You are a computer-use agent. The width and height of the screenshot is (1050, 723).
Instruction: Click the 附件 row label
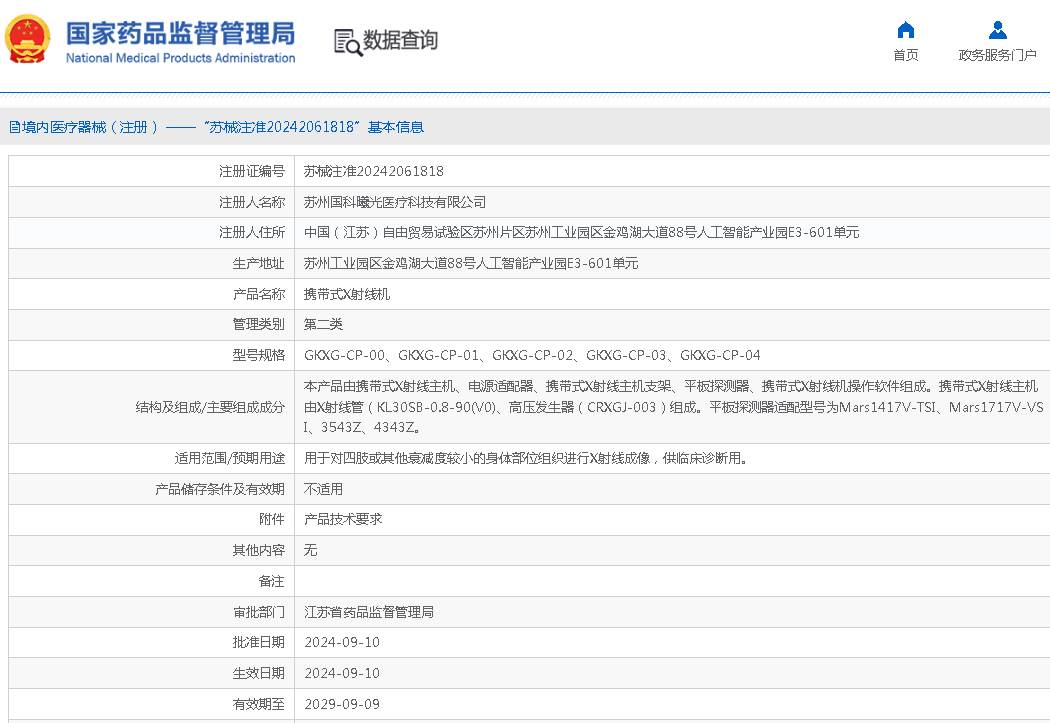click(272, 519)
